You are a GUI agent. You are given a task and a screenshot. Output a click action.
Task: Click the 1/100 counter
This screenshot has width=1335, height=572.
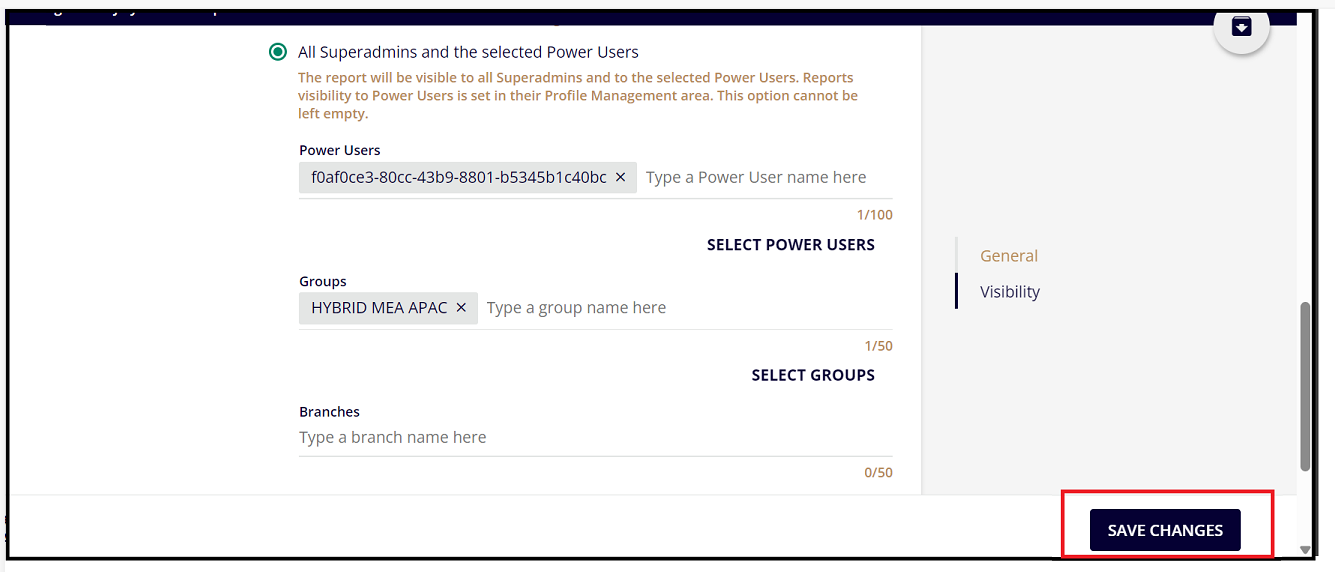tap(875, 215)
